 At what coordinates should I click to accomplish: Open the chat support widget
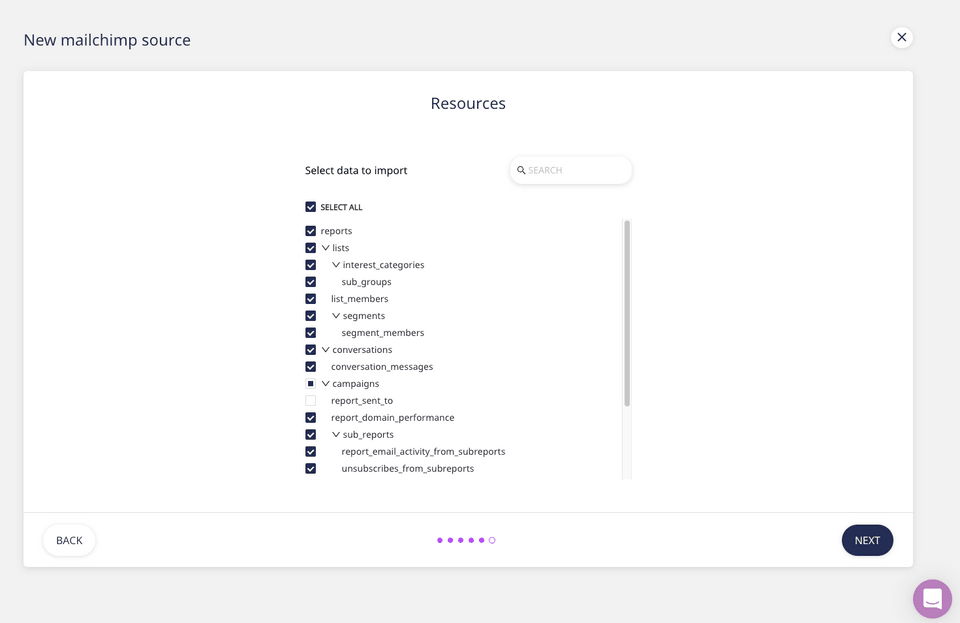[932, 598]
